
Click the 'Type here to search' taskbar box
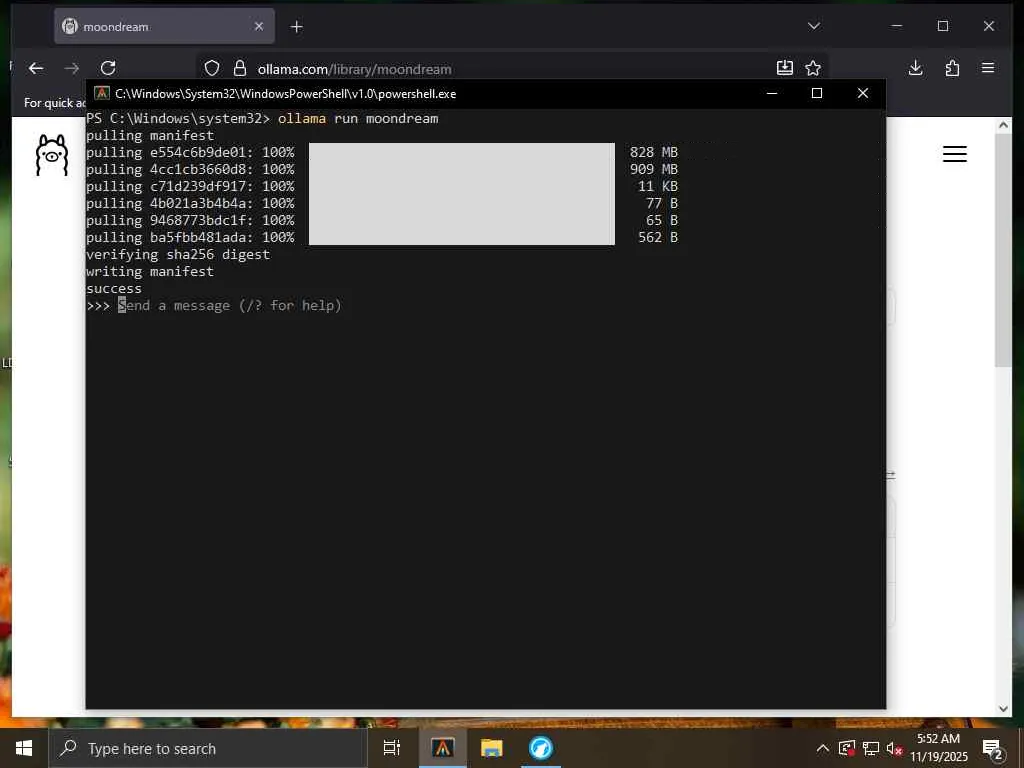coord(208,748)
